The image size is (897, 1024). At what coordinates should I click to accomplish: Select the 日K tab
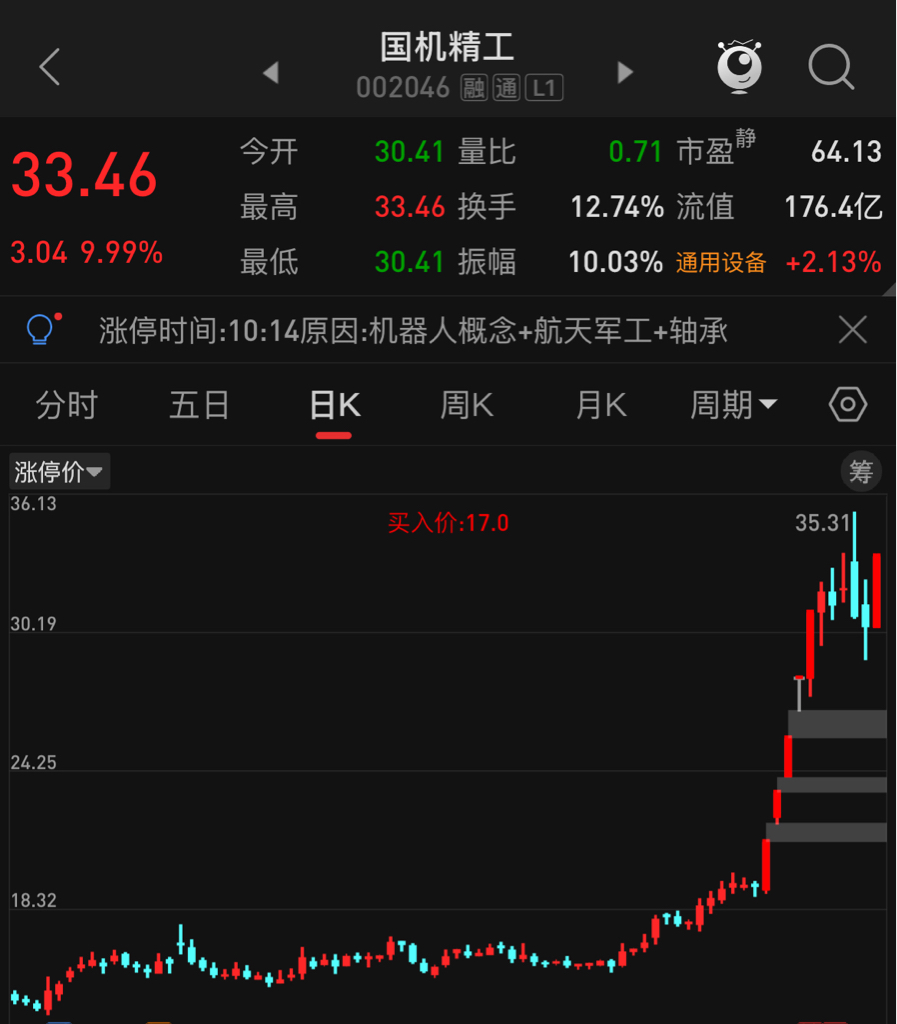334,406
